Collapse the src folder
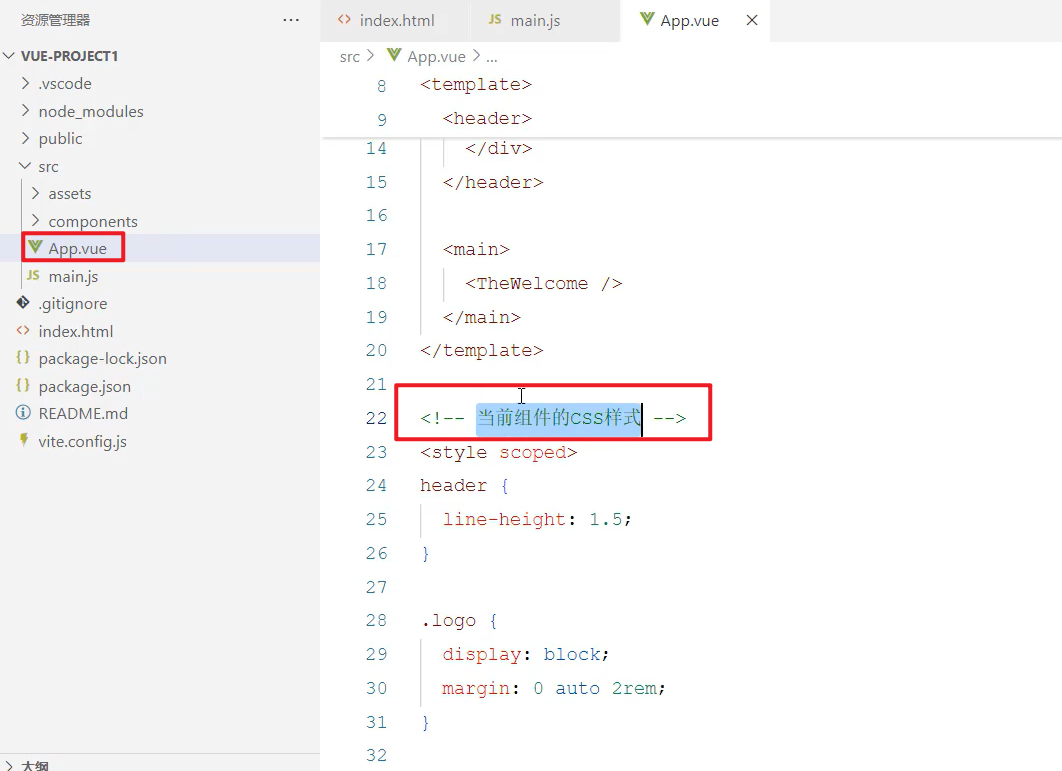The height and width of the screenshot is (771, 1062). pos(25,166)
